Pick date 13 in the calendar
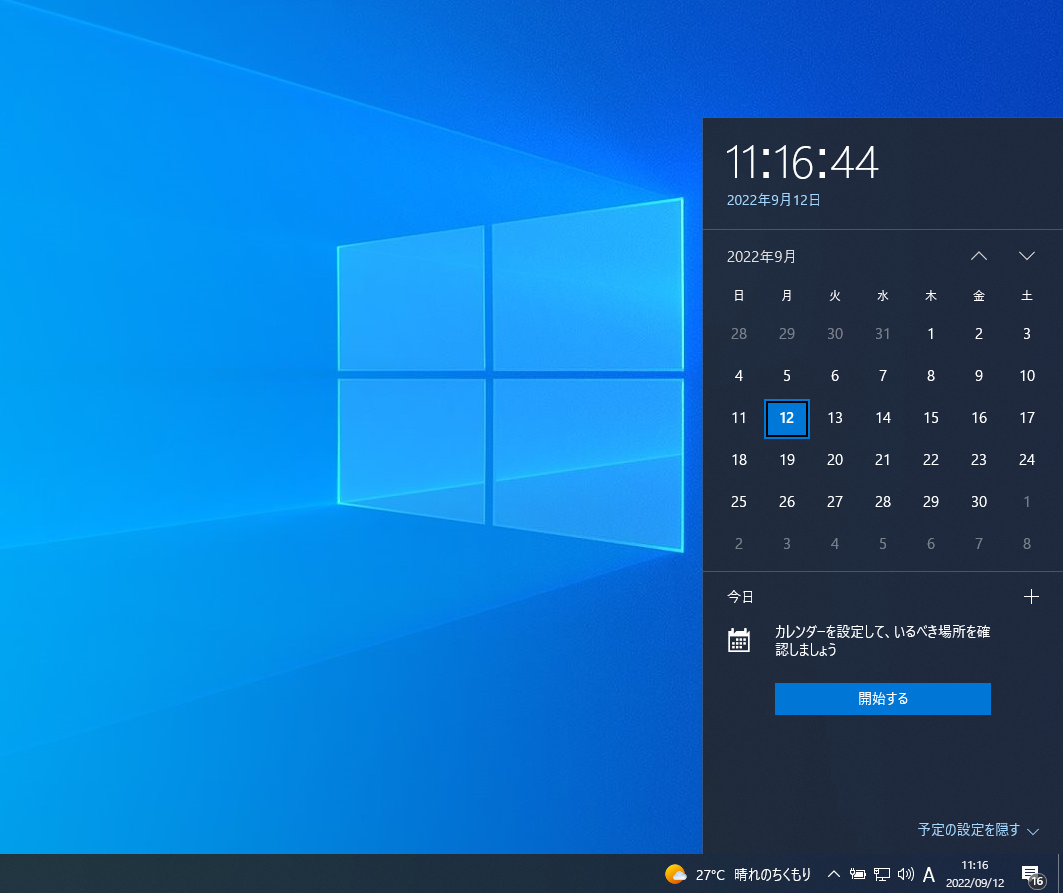1063x893 pixels. pyautogui.click(x=835, y=418)
